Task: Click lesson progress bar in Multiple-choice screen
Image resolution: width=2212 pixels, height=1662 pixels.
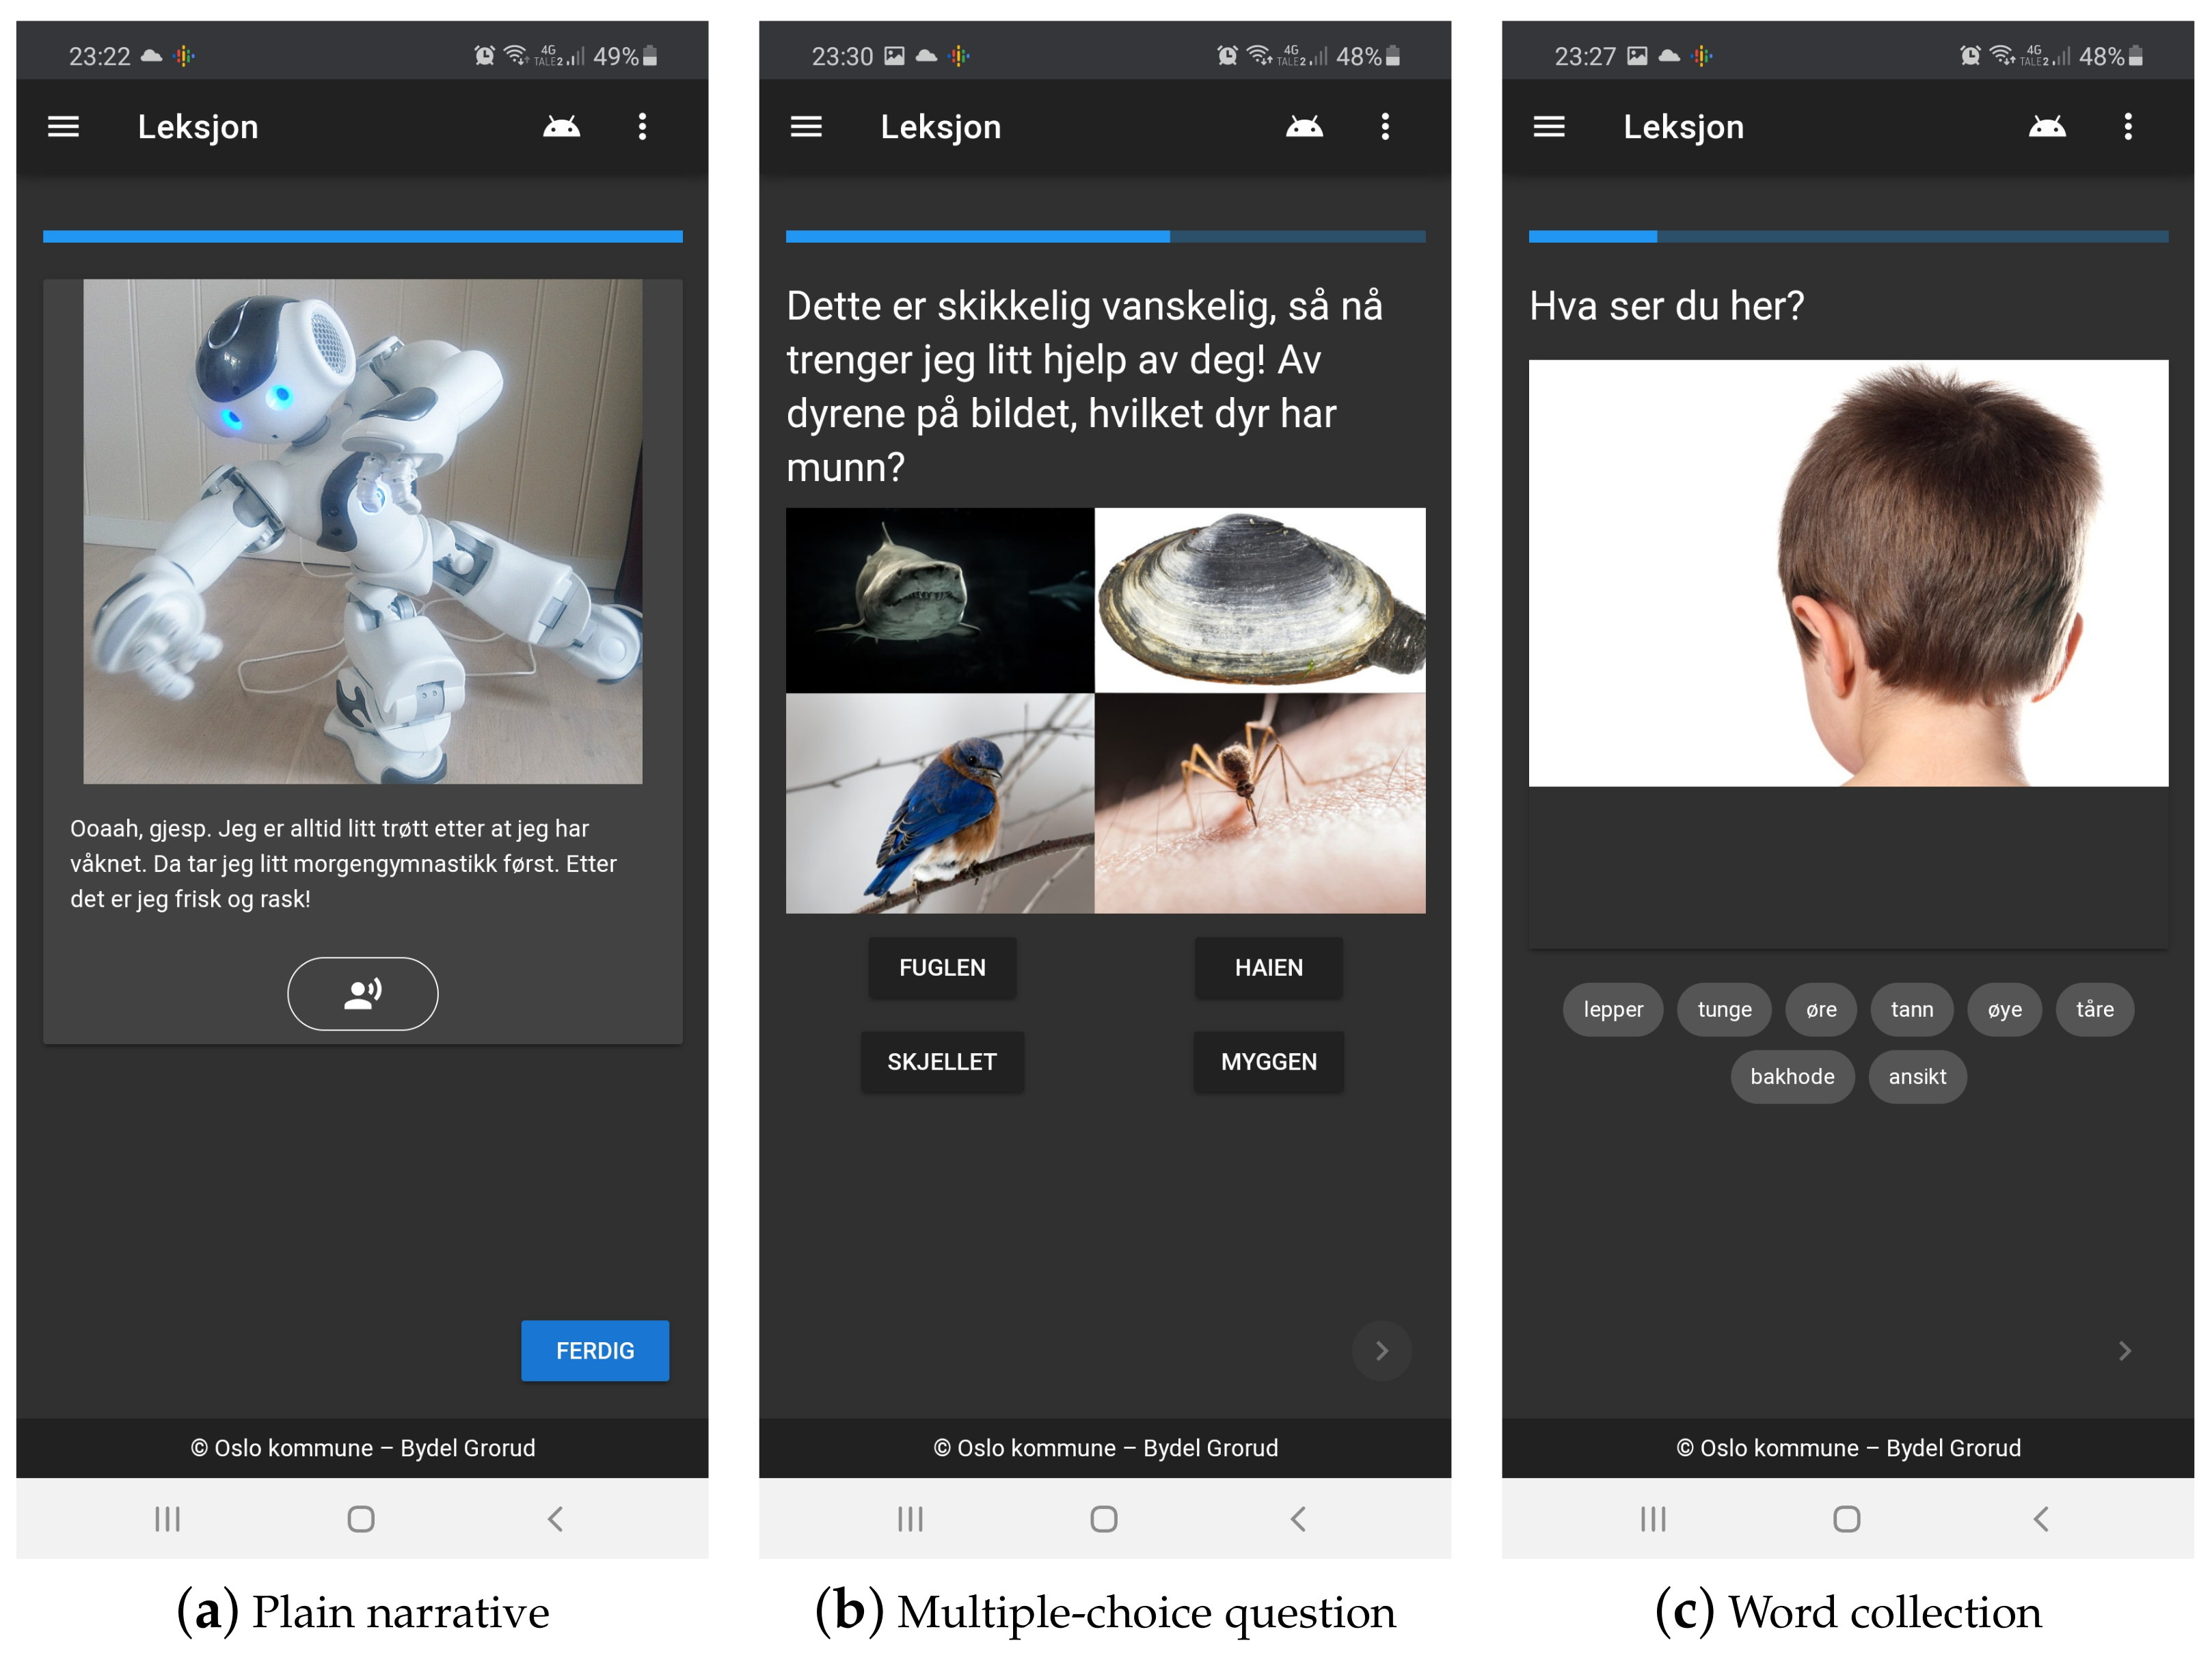Action: click(x=1105, y=237)
